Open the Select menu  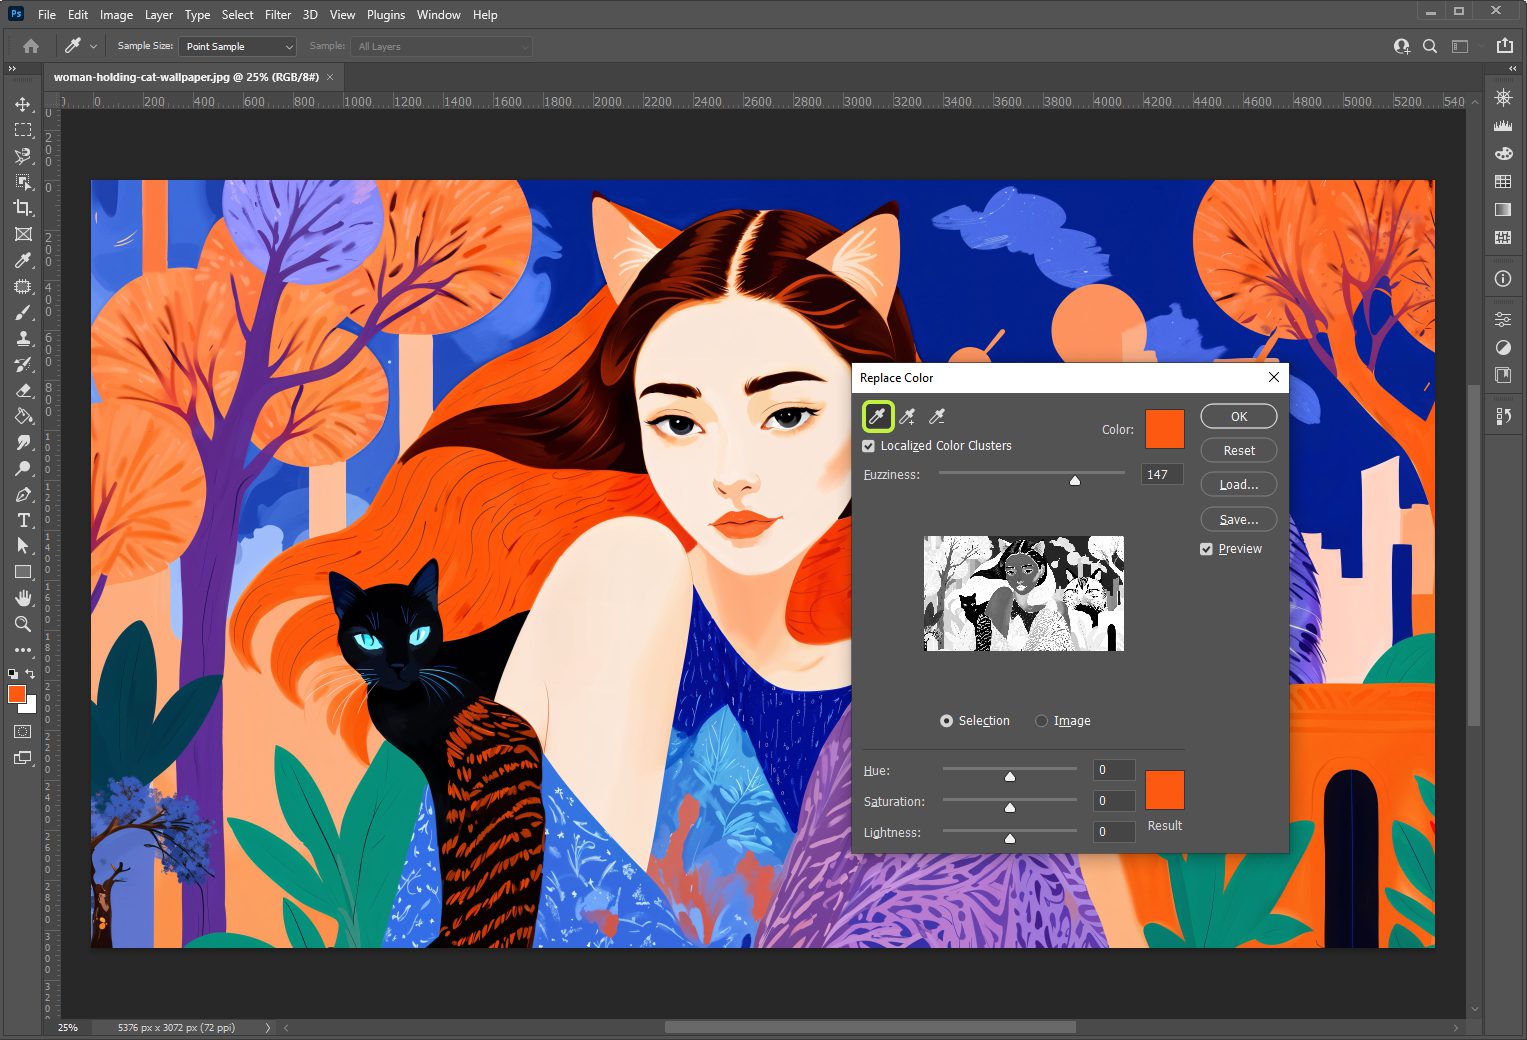[237, 15]
